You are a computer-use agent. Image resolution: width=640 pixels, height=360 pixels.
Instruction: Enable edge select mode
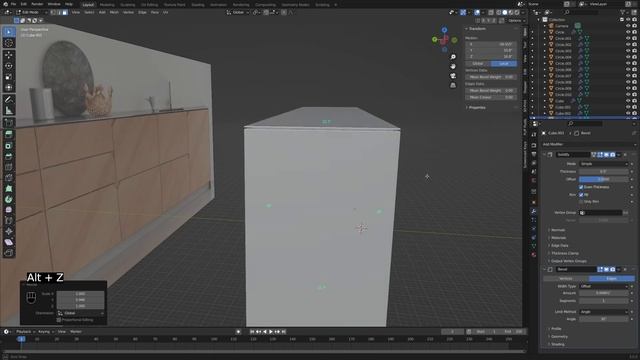tap(59, 12)
